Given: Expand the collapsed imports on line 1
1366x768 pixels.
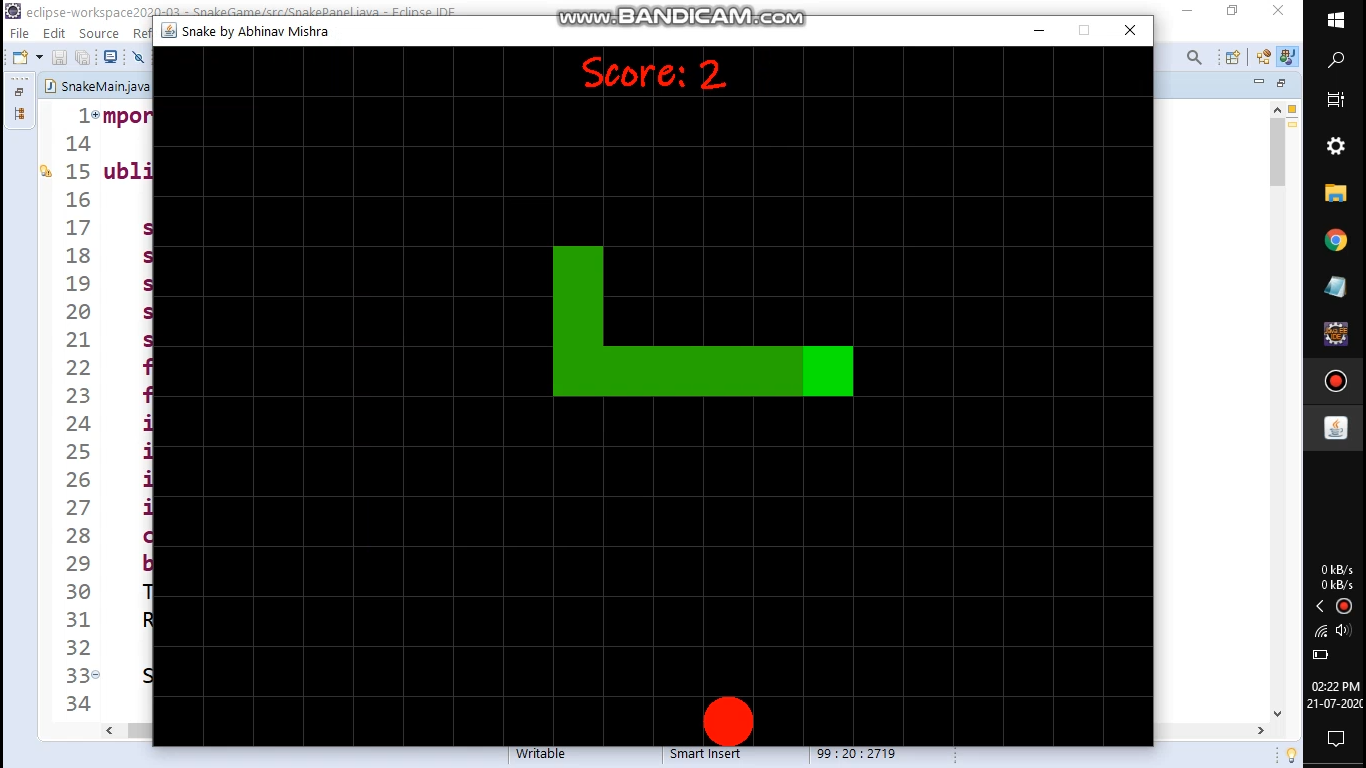Looking at the screenshot, I should pos(95,114).
